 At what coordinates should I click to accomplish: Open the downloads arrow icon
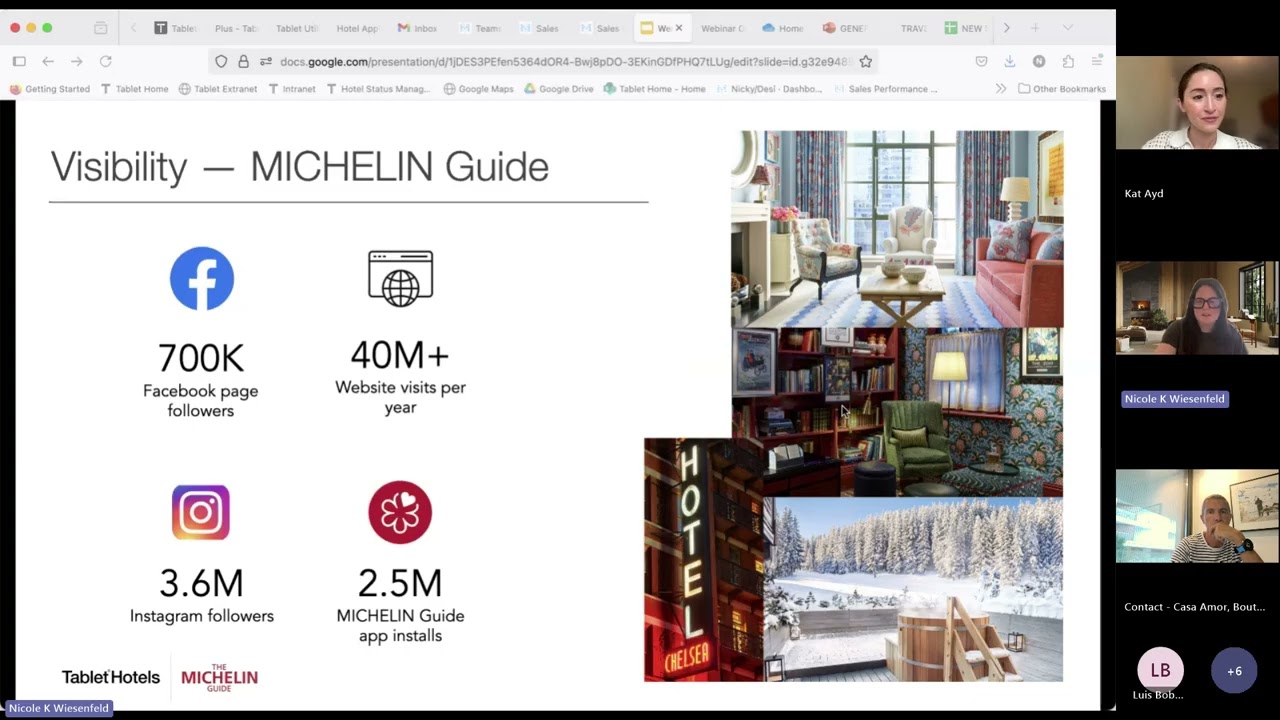[1010, 61]
